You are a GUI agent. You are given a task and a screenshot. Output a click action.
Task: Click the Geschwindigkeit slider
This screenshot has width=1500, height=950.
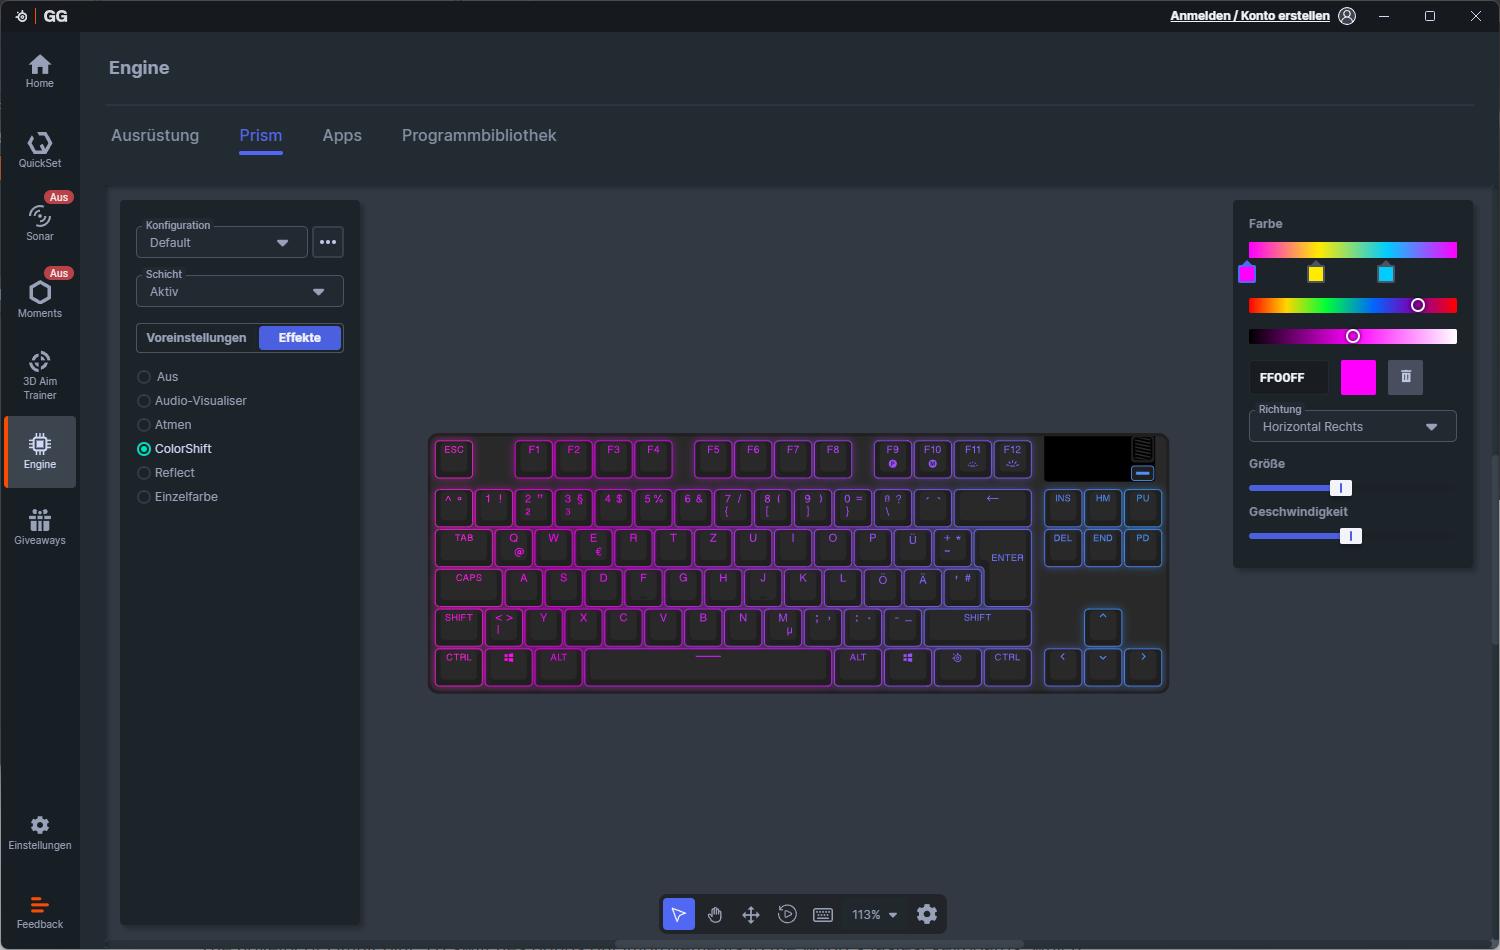(x=1350, y=536)
